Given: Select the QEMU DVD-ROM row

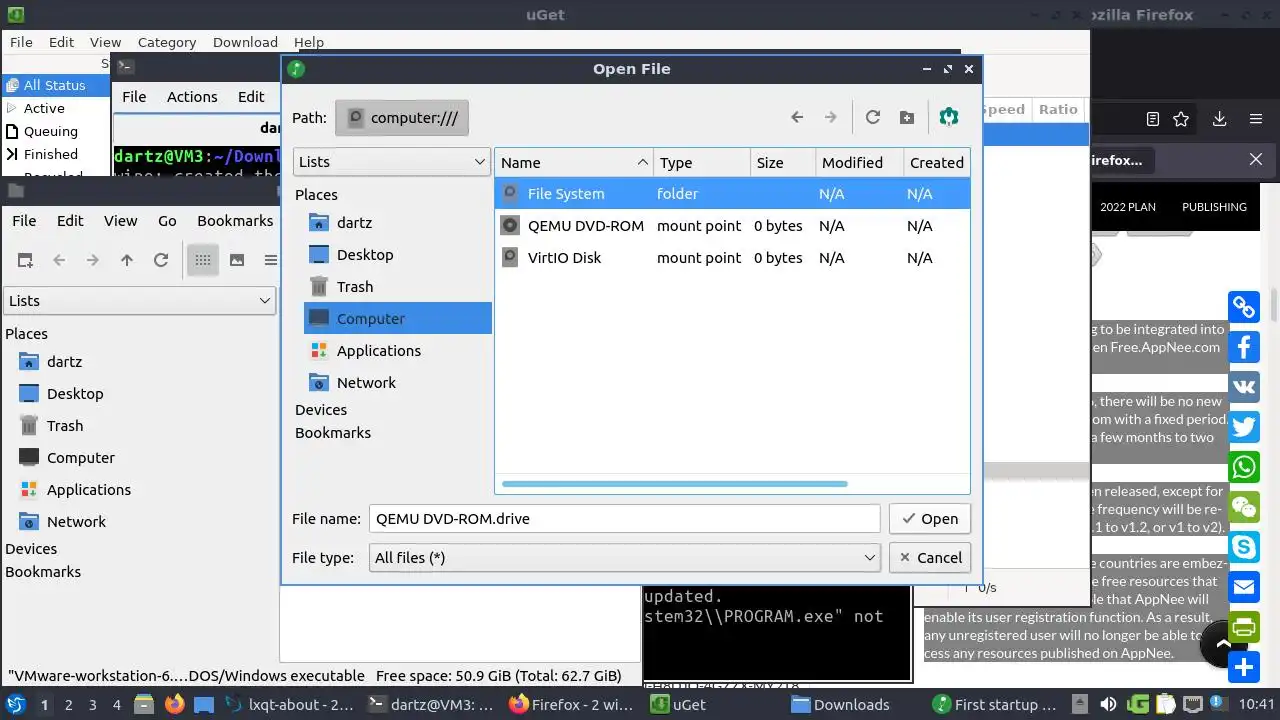Looking at the screenshot, I should pyautogui.click(x=732, y=225).
